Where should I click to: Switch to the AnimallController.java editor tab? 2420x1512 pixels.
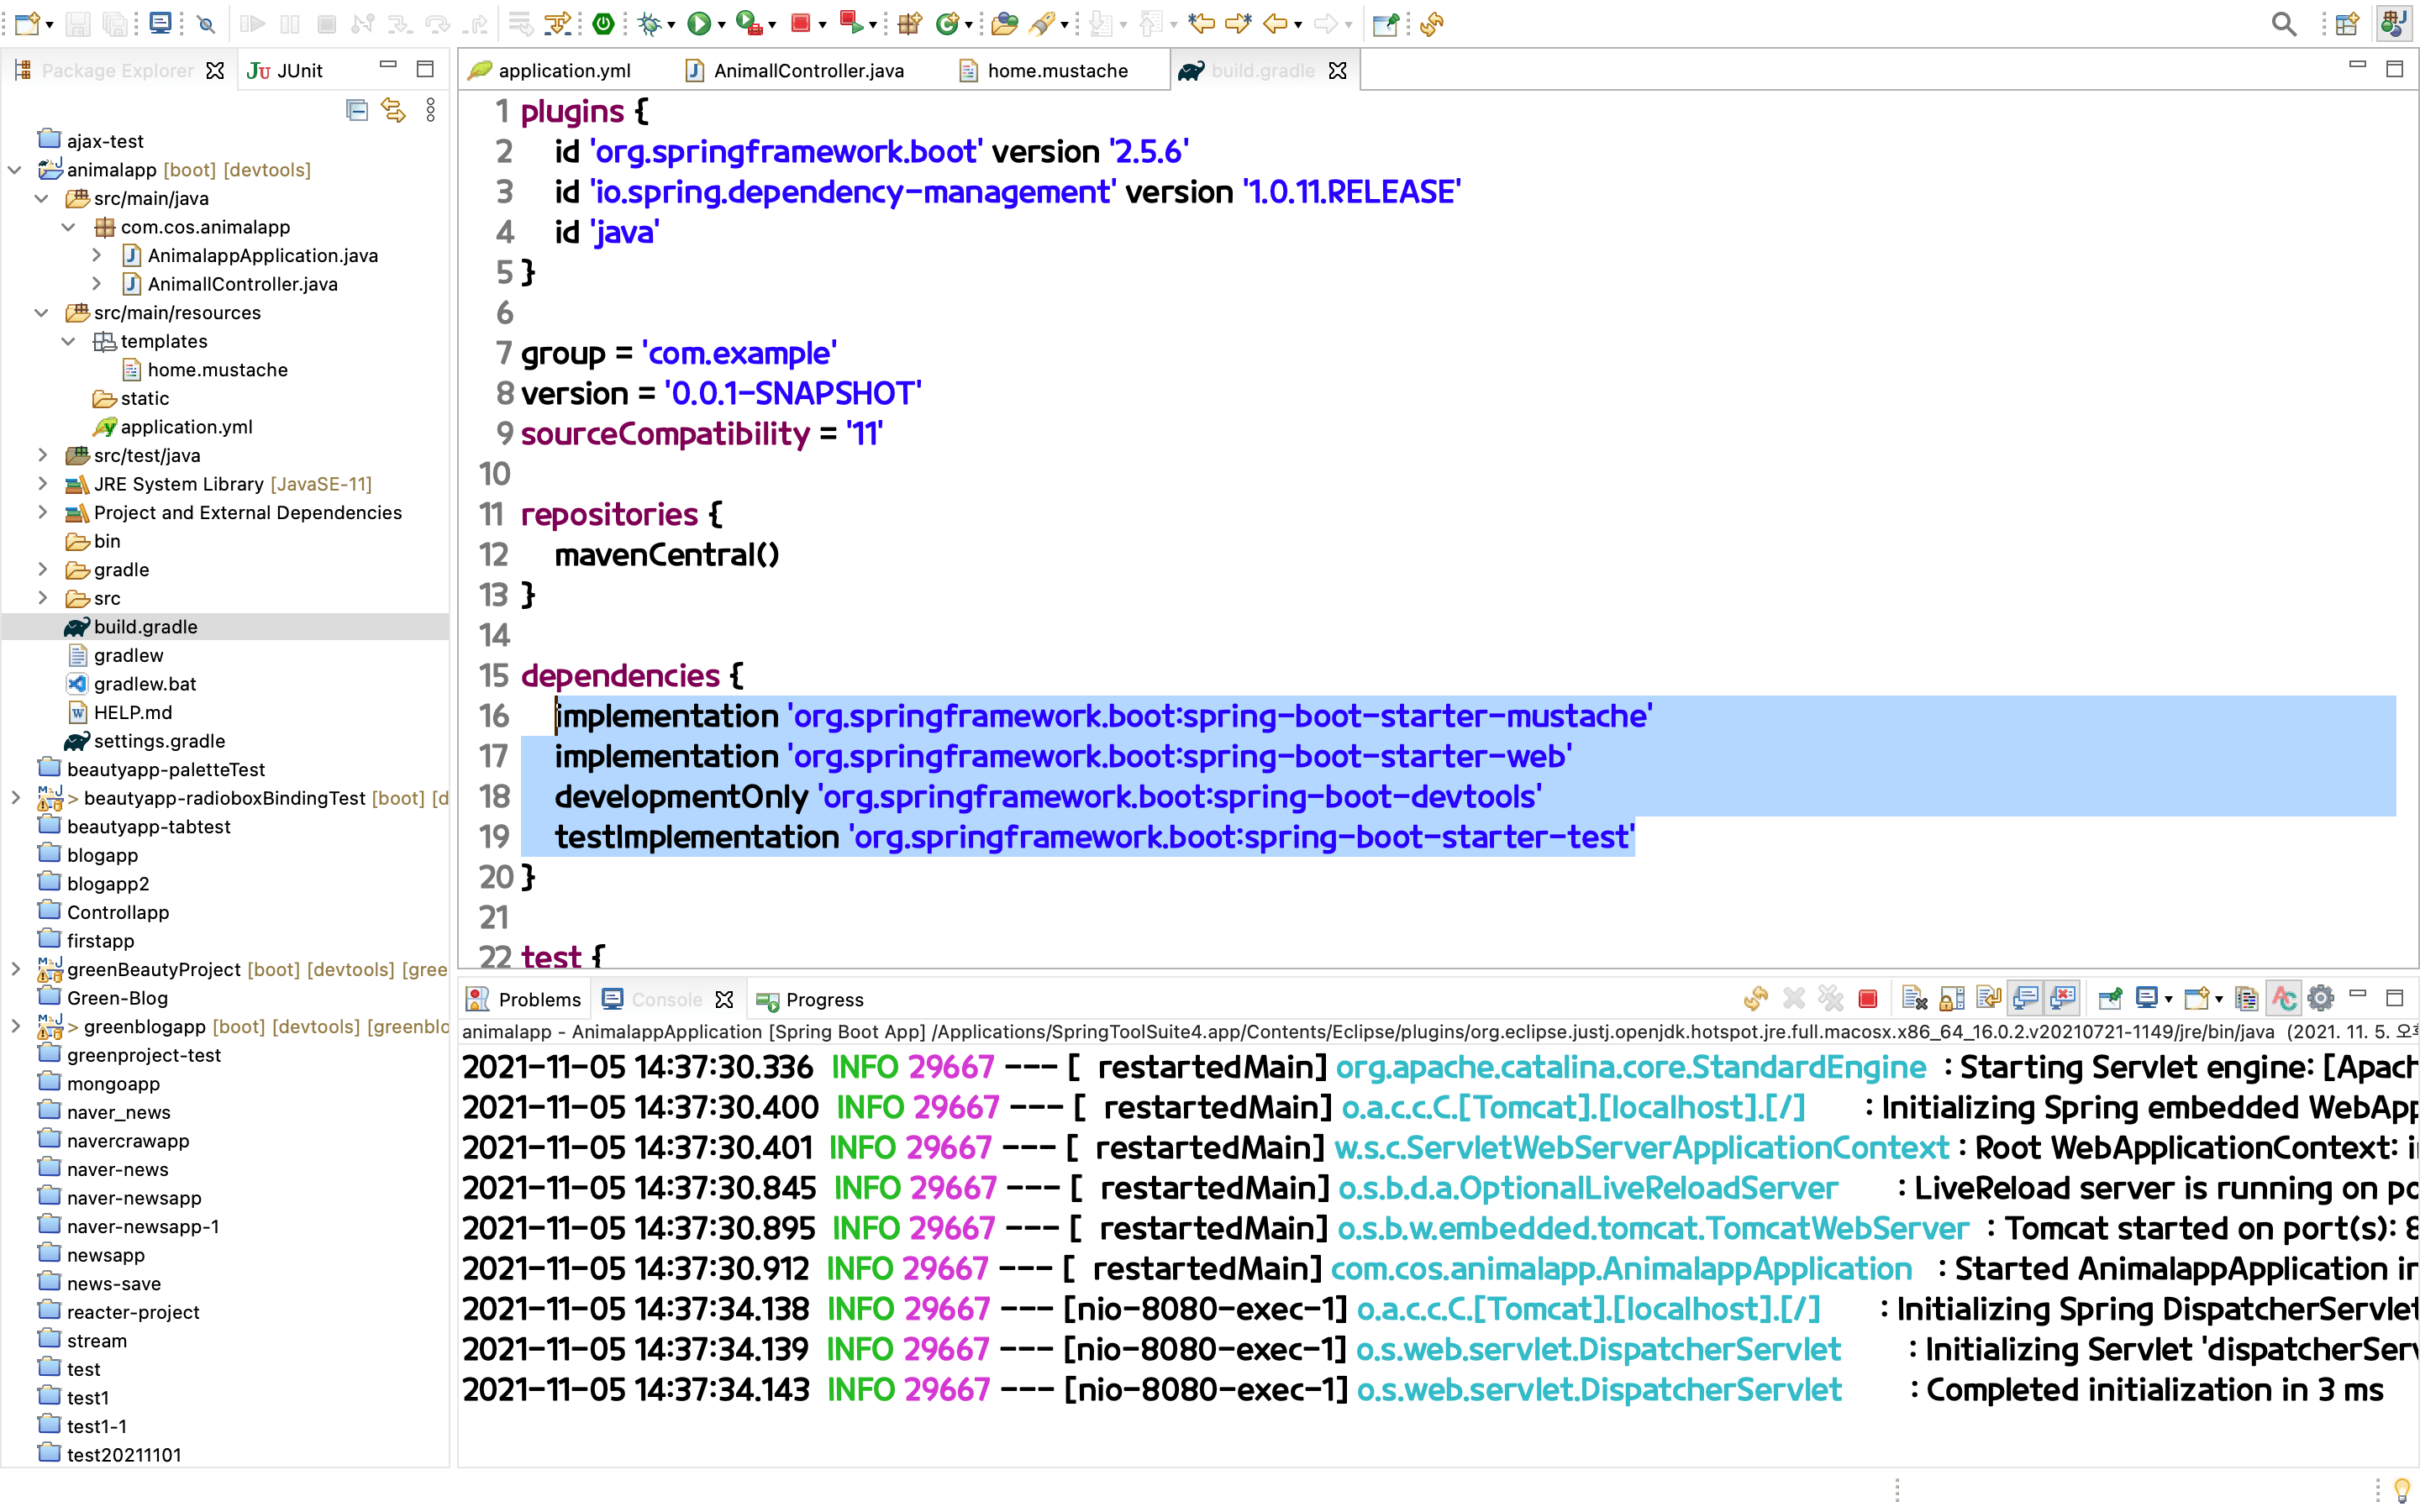(794, 70)
